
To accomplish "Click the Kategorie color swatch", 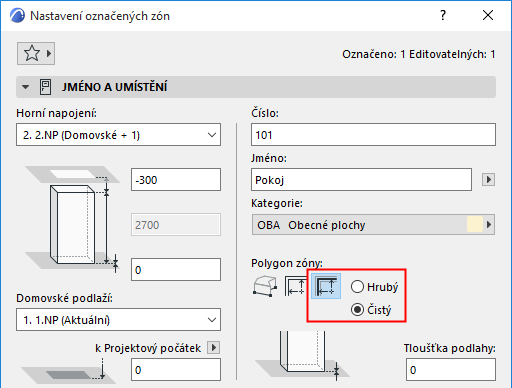I will 475,224.
